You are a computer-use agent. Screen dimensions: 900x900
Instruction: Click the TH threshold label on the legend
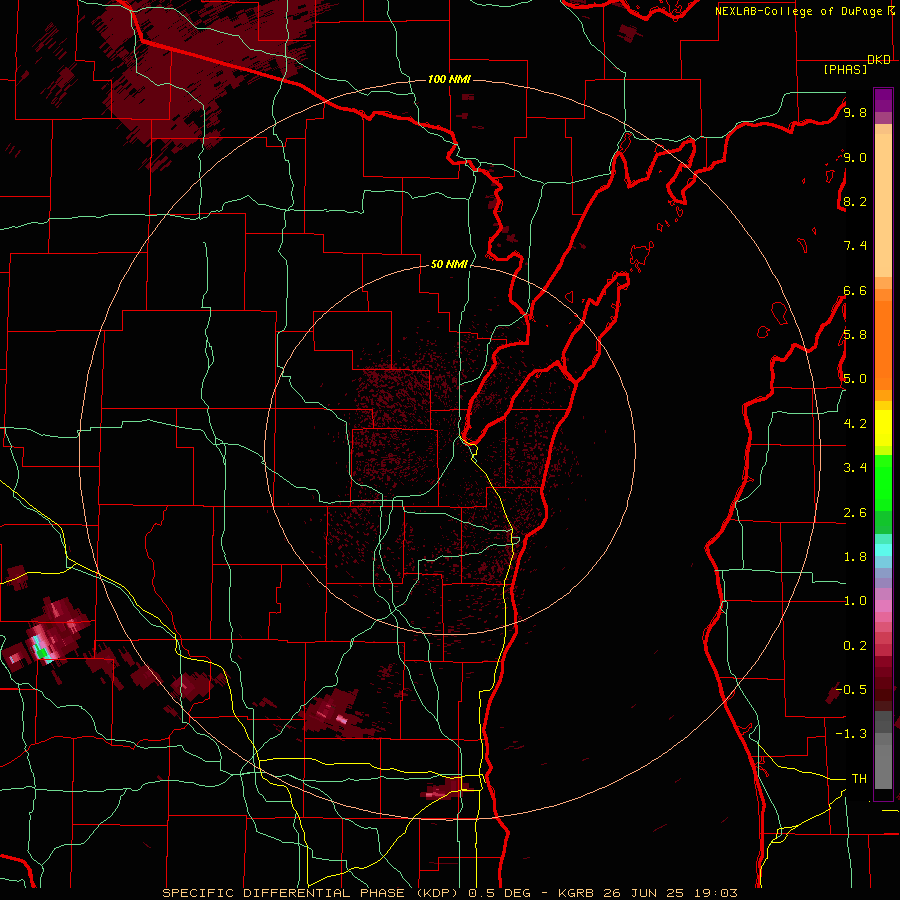point(859,779)
